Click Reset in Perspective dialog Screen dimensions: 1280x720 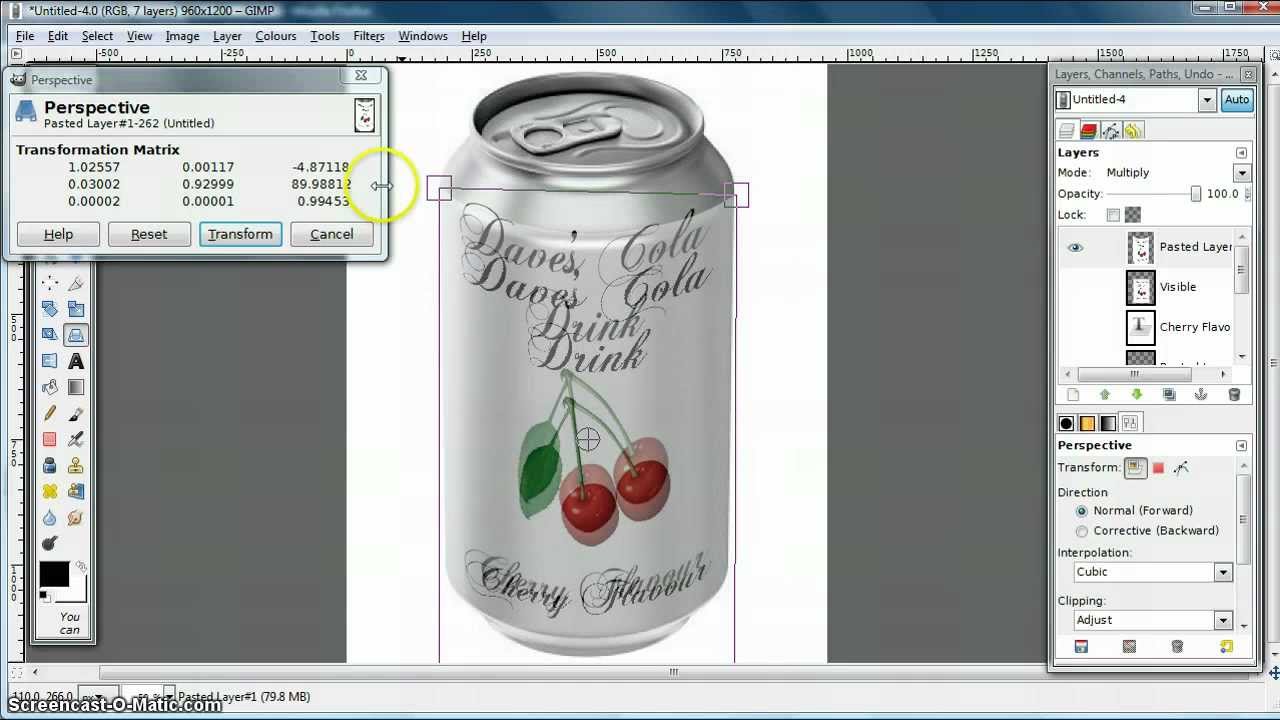tap(149, 234)
